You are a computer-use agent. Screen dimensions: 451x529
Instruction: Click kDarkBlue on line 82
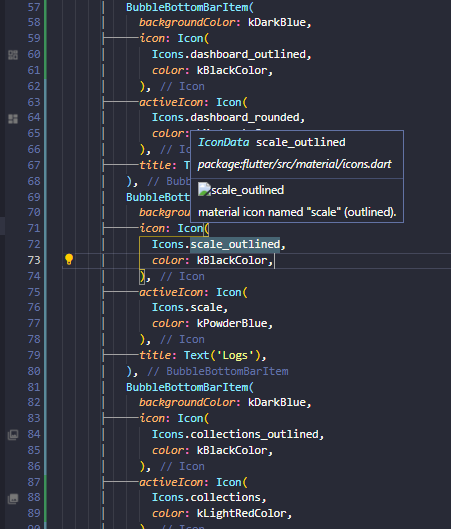pos(277,402)
